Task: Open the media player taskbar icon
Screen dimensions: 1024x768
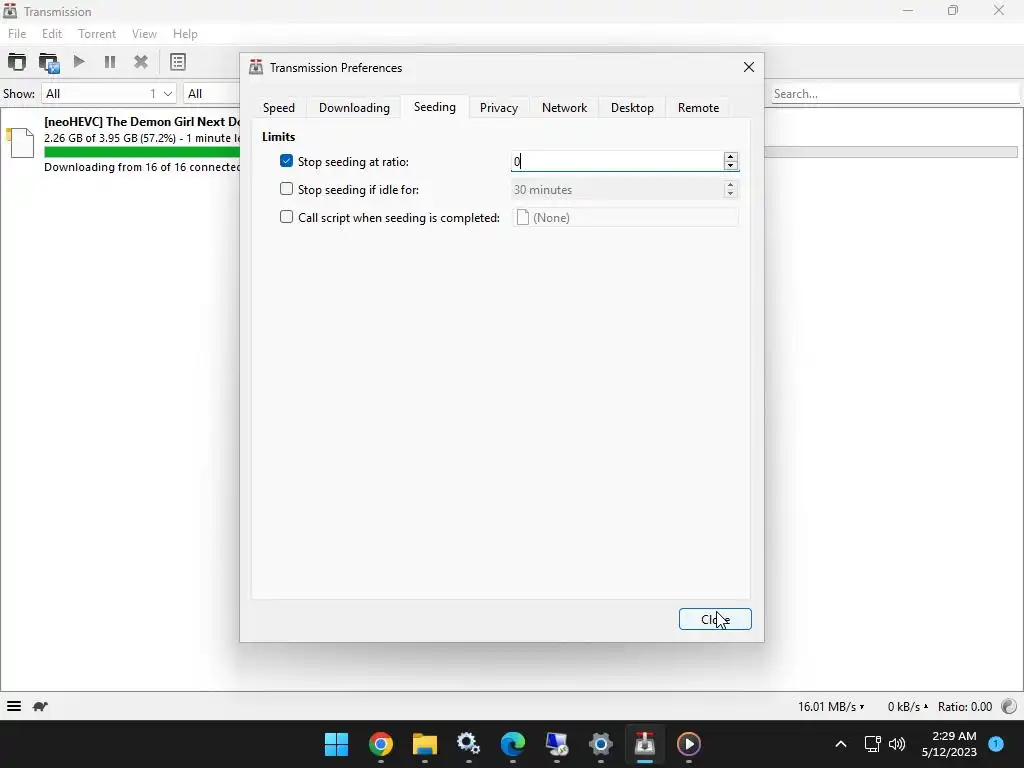Action: tap(688, 744)
